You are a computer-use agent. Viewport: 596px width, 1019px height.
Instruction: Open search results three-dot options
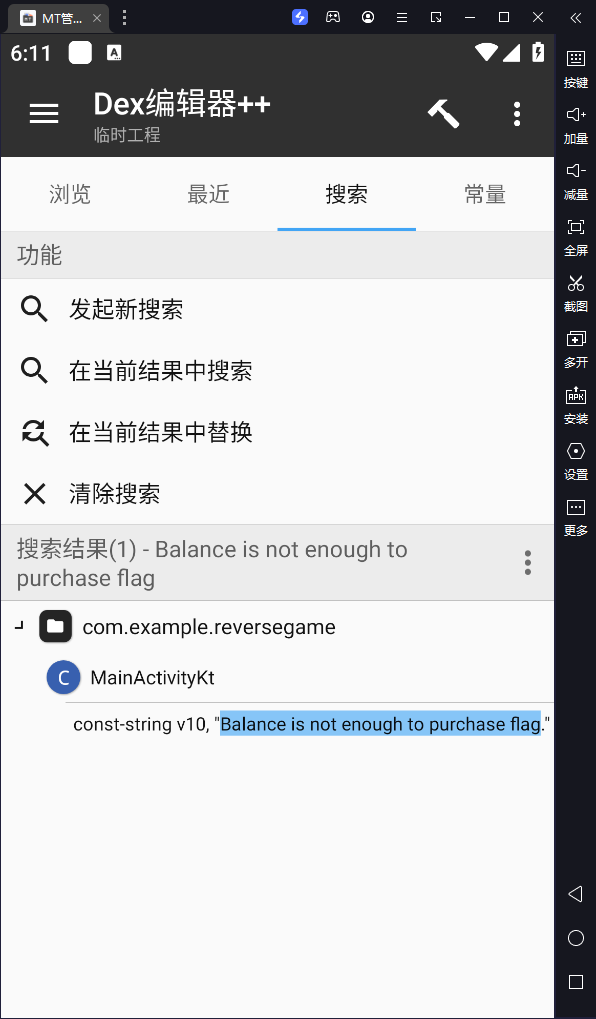pos(527,563)
